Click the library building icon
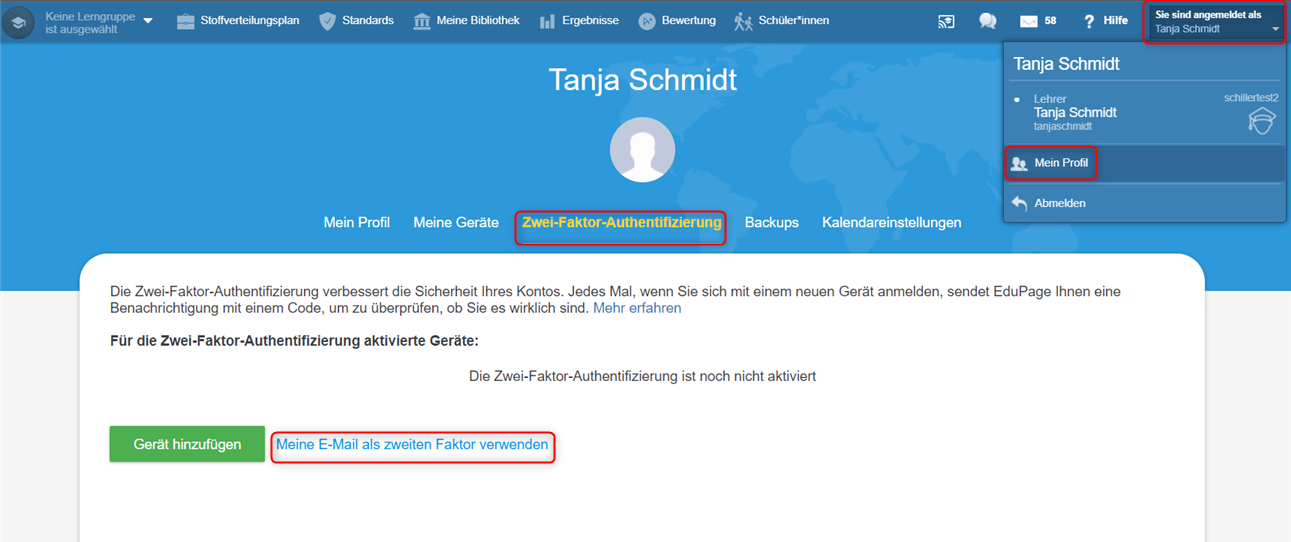Image resolution: width=1291 pixels, height=542 pixels. click(422, 22)
